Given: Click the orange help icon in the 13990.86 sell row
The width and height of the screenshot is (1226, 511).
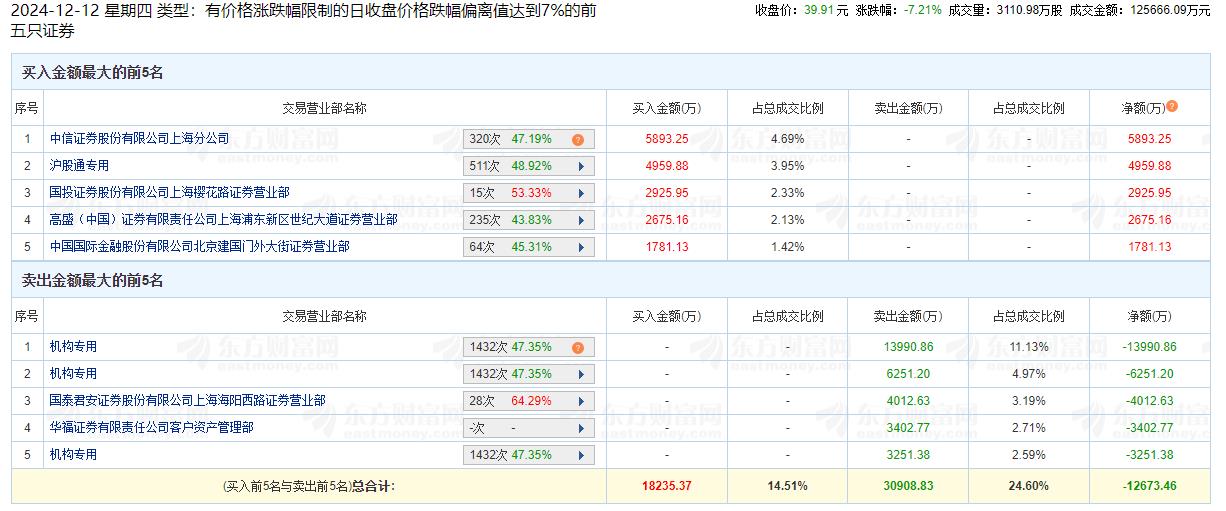Looking at the screenshot, I should (578, 348).
